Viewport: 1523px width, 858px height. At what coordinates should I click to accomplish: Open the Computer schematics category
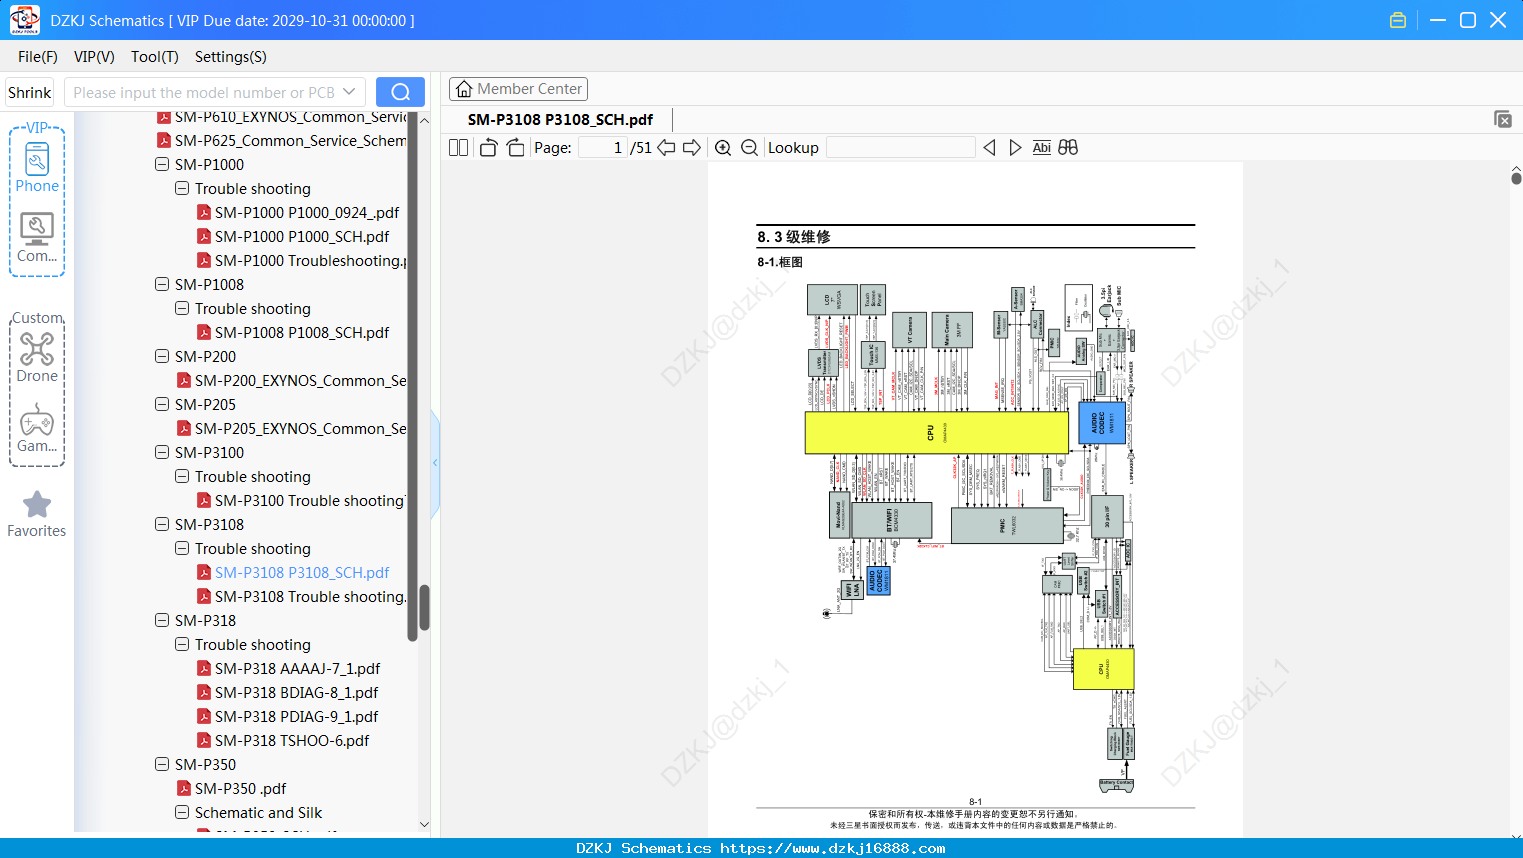click(x=37, y=238)
